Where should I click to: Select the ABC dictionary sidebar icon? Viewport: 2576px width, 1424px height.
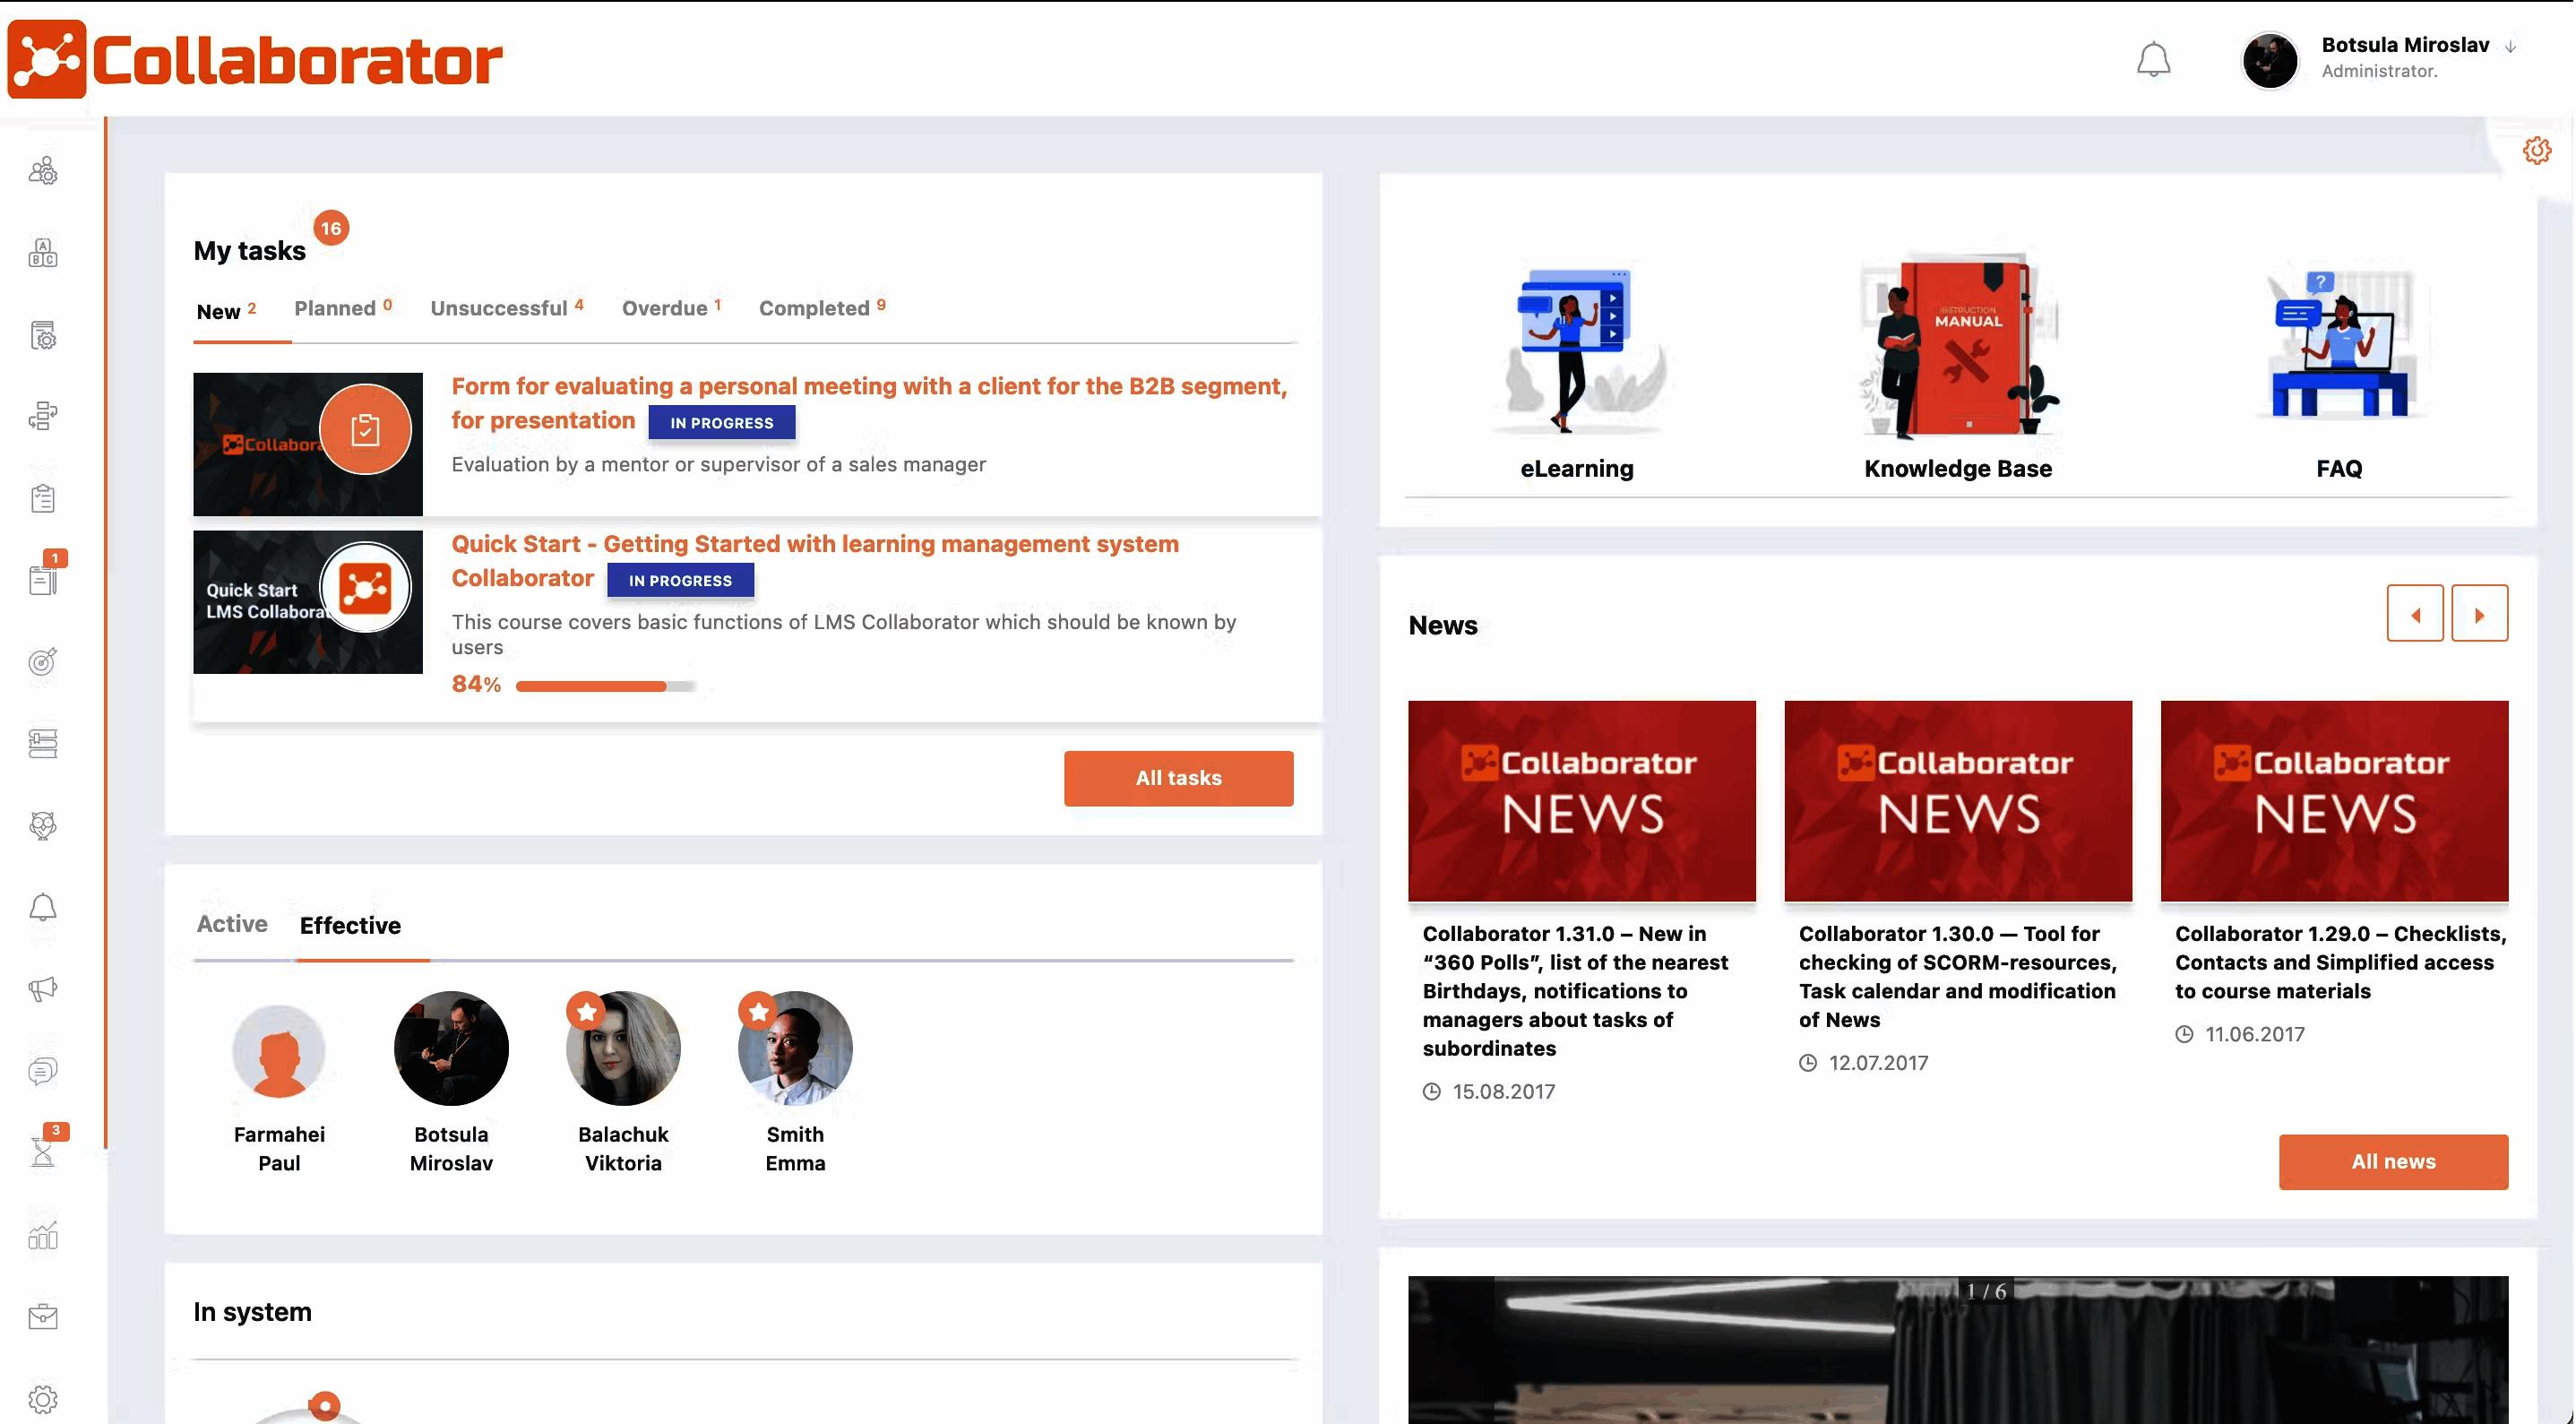pos(42,253)
